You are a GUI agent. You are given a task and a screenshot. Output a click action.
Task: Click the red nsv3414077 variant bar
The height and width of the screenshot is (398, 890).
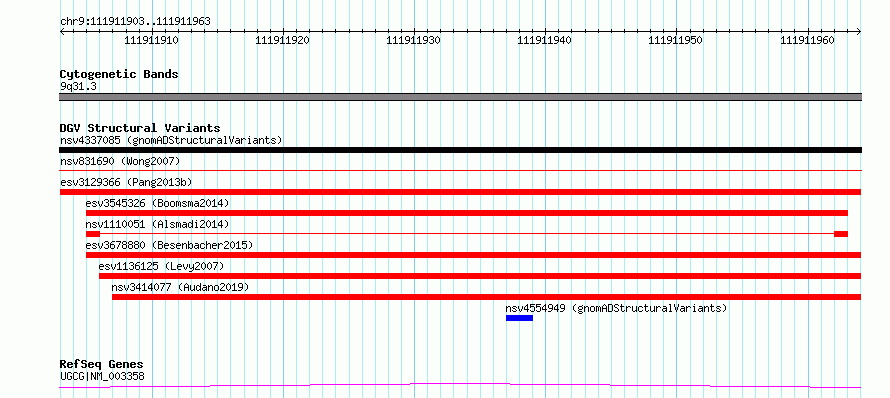pyautogui.click(x=486, y=297)
